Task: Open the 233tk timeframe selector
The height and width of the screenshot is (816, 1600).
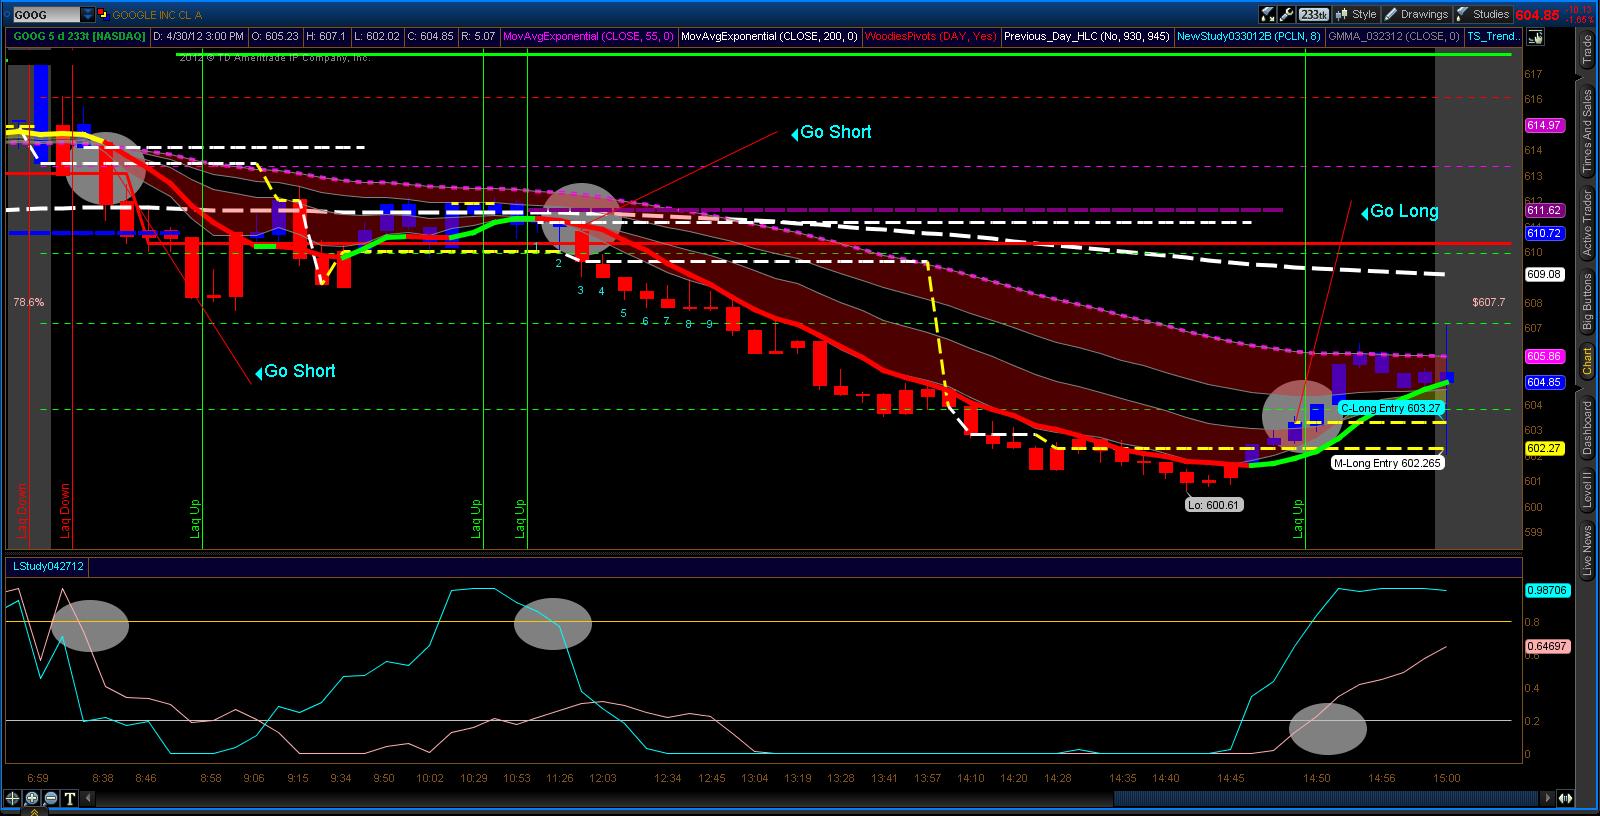Action: tap(1313, 14)
